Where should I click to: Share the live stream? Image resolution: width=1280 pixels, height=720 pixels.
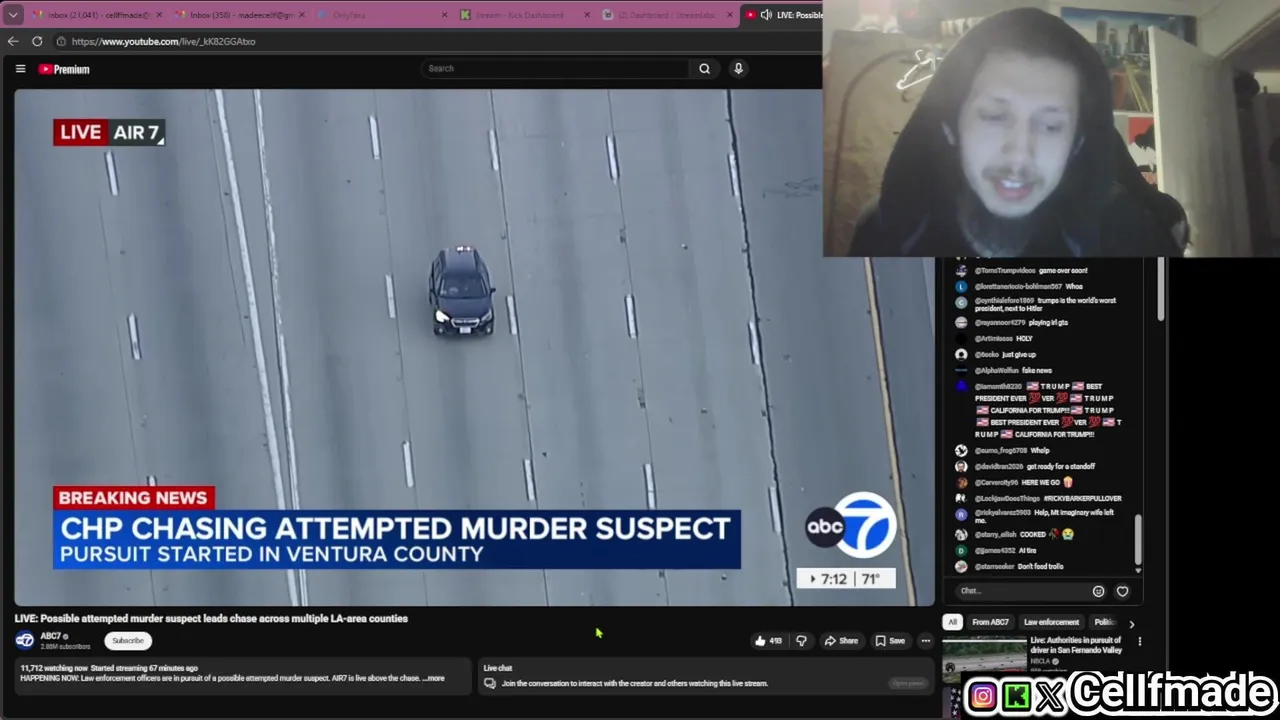pyautogui.click(x=841, y=641)
